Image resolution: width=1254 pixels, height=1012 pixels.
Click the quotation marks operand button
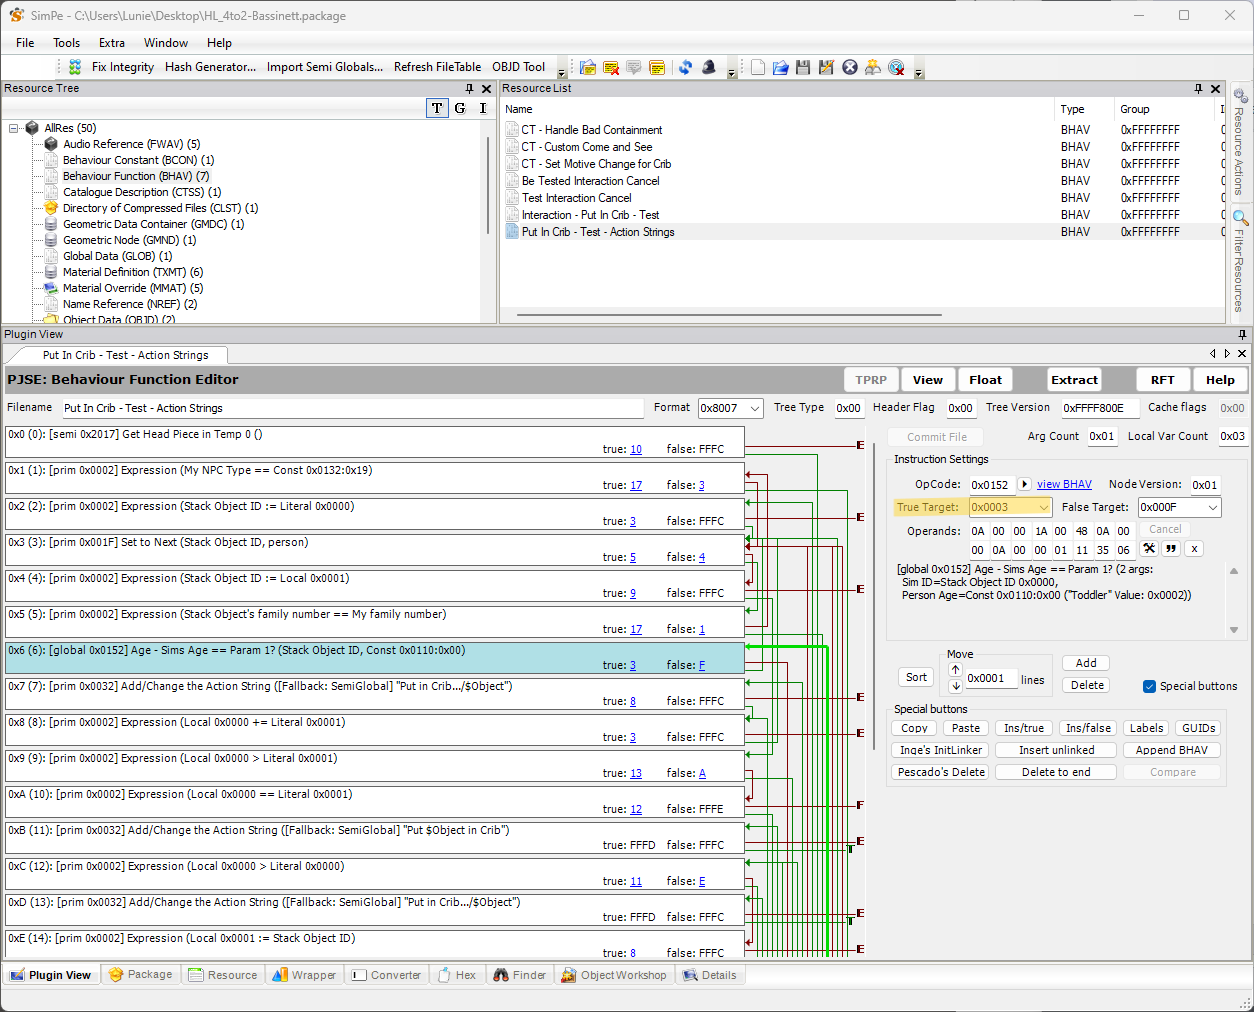click(1171, 549)
